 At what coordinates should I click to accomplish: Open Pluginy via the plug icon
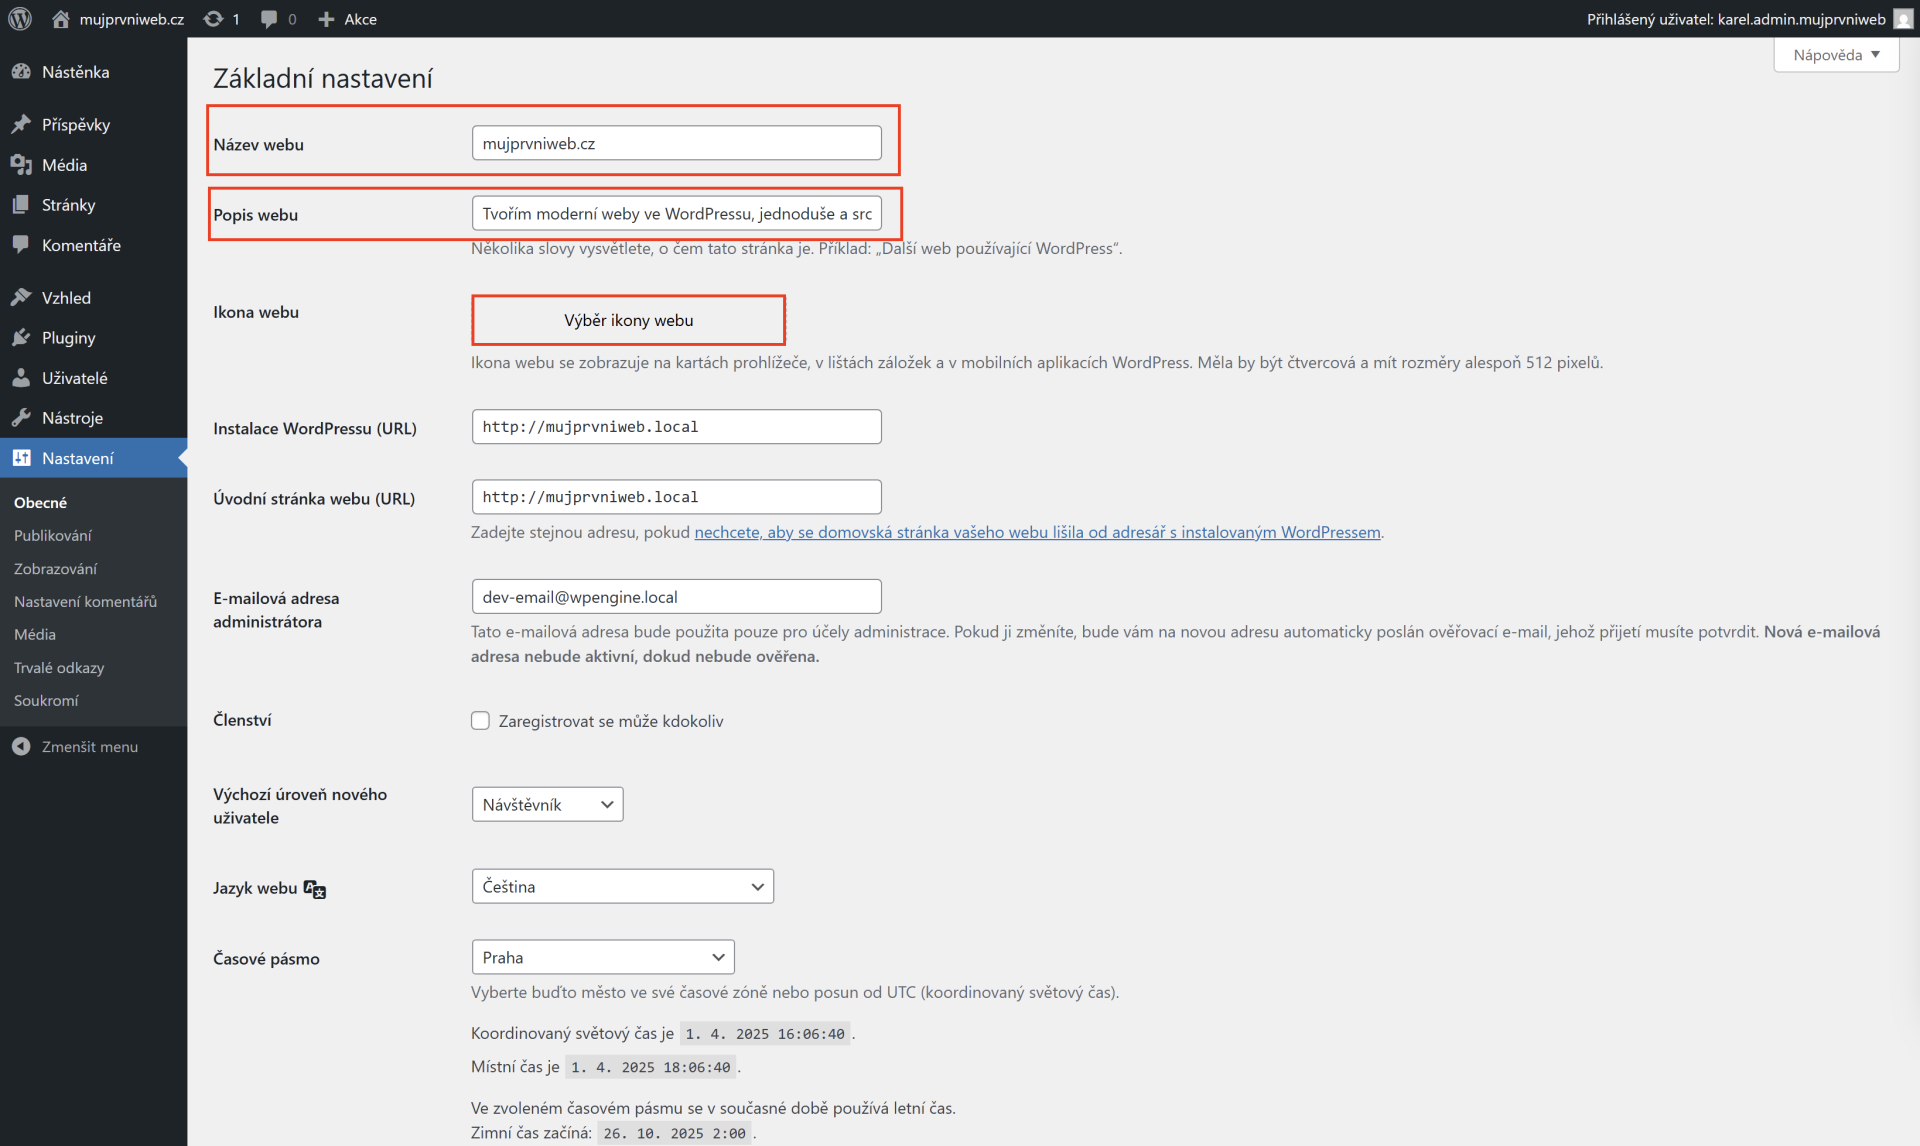click(22, 337)
